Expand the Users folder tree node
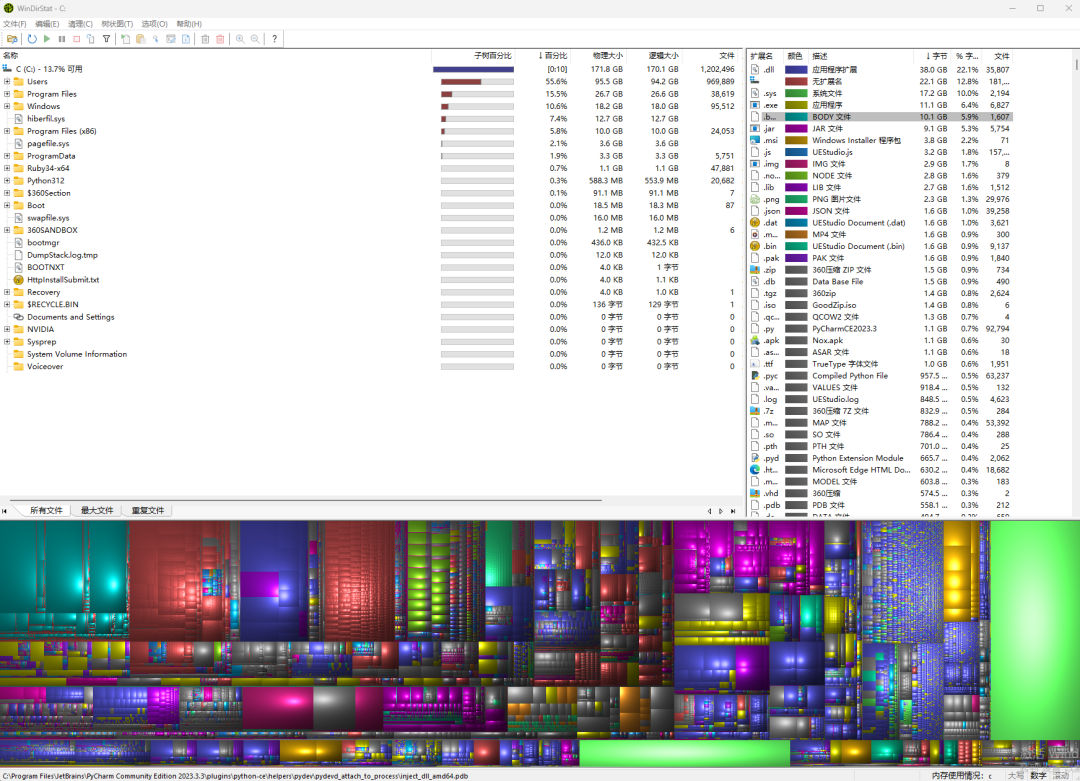1080x781 pixels. 7,82
